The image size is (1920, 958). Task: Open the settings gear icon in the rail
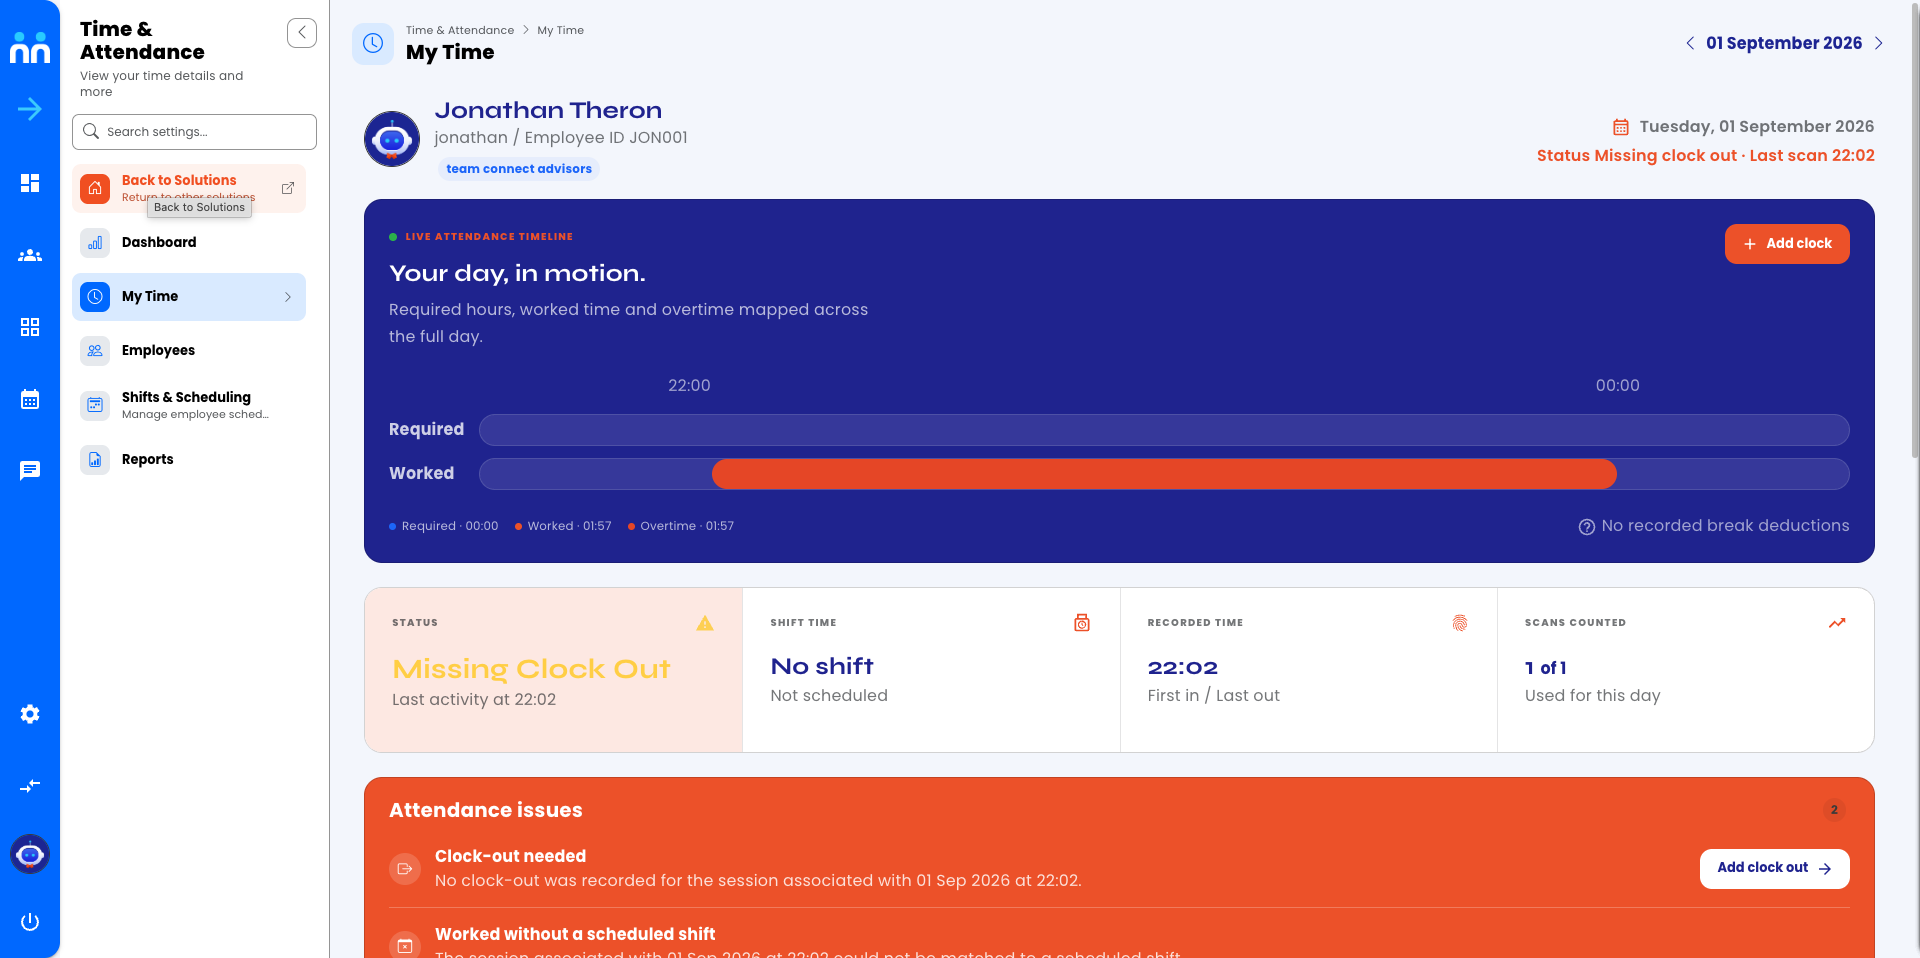(30, 714)
